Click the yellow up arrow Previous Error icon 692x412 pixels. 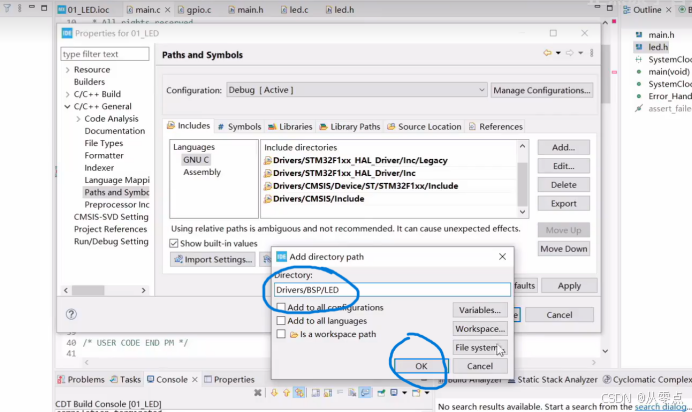click(x=286, y=393)
